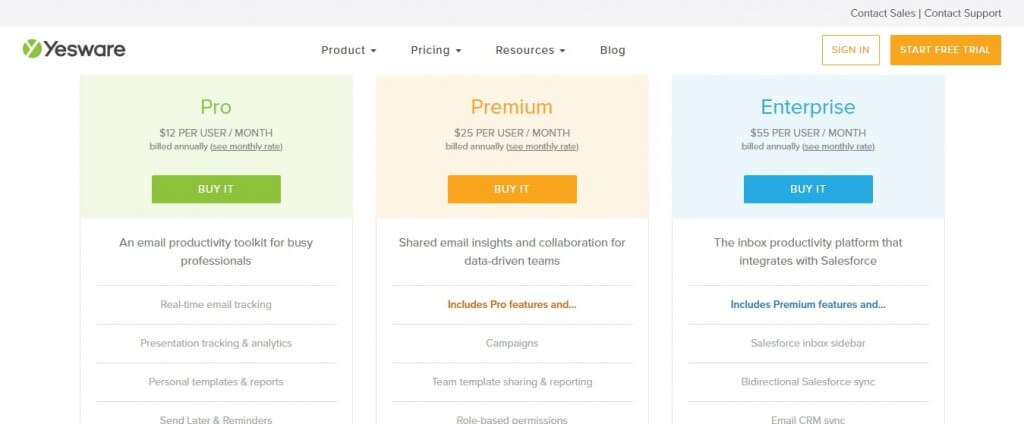Click the Enterprise plan title
This screenshot has width=1024, height=424.
[808, 106]
